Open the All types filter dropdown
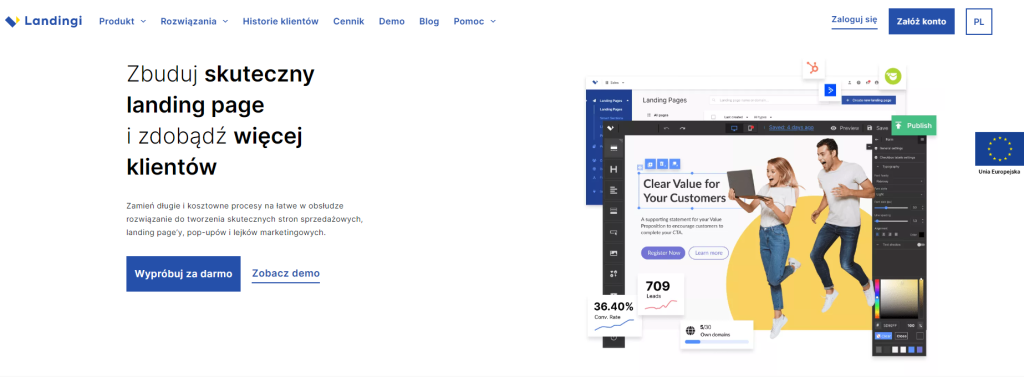The width and height of the screenshot is (1024, 377). [x=763, y=116]
